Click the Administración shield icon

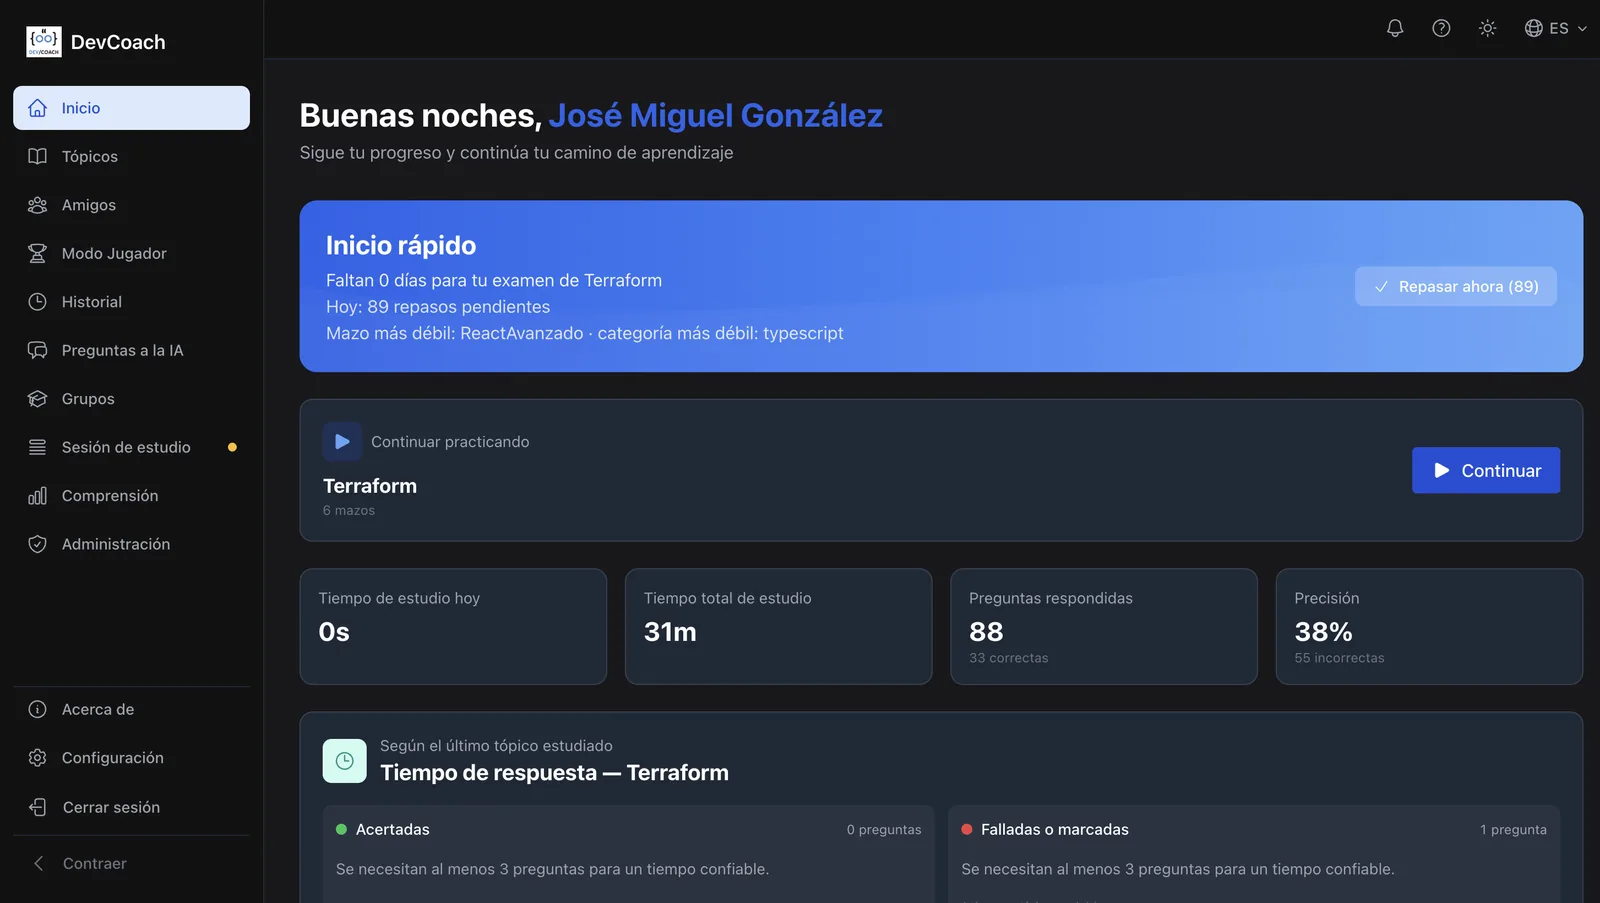37,544
